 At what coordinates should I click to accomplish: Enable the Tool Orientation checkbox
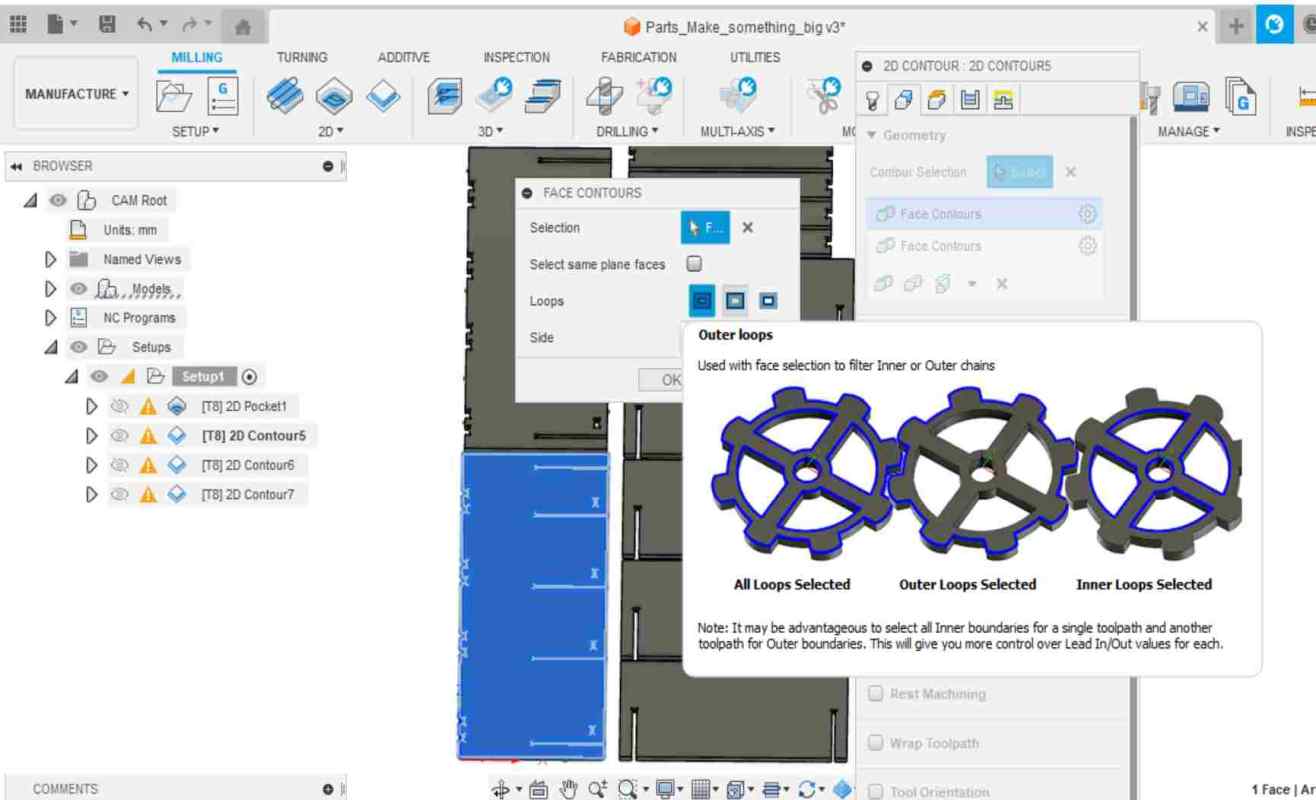pyautogui.click(x=876, y=791)
